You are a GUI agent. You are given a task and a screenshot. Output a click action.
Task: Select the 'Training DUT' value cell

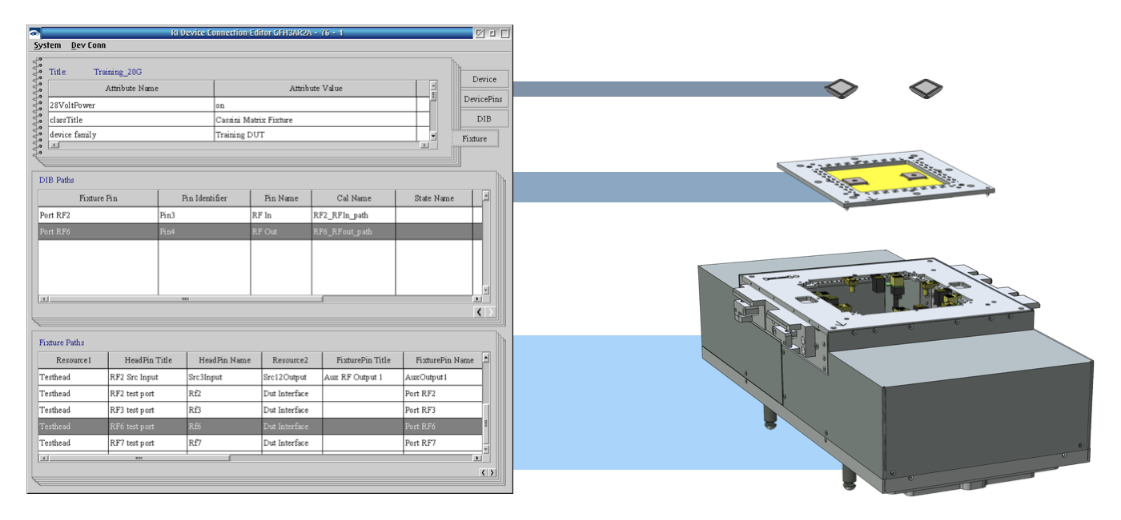[315, 134]
